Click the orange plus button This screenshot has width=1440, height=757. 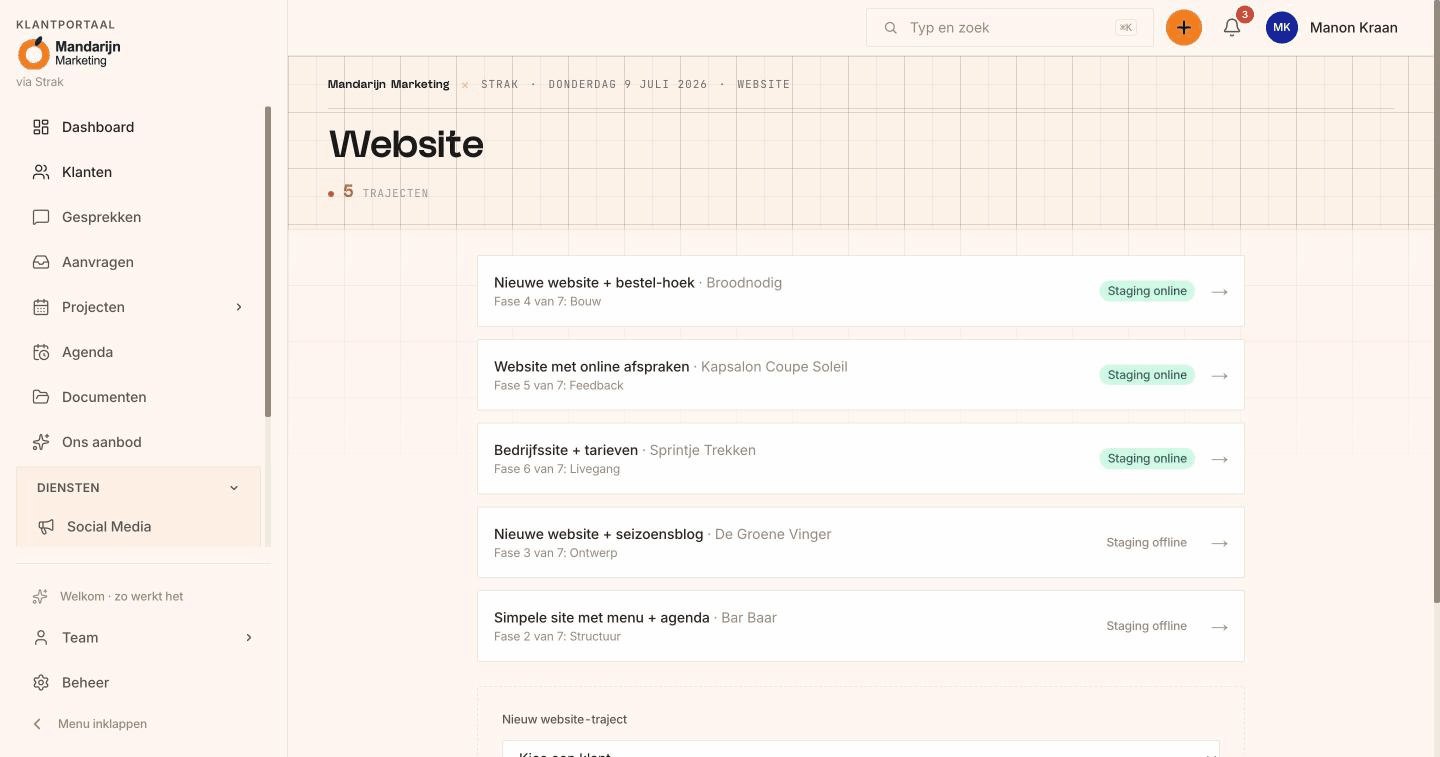1184,28
